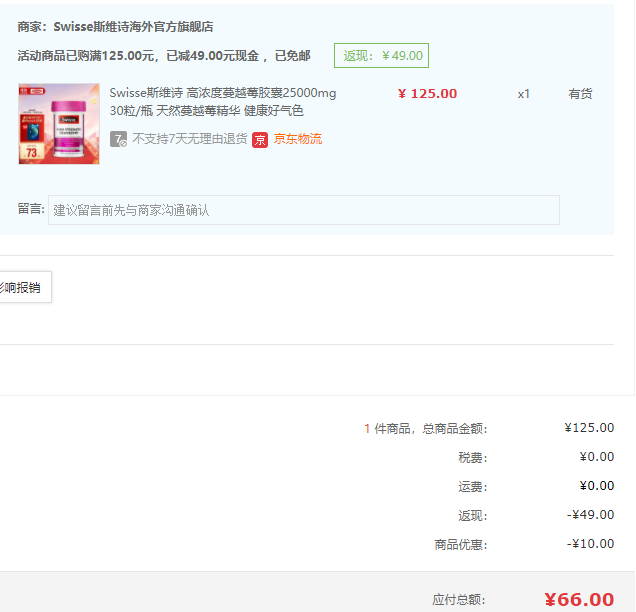Click the 商品优惠 value -¥10.00
Screen dimensions: 636x612
coord(590,544)
